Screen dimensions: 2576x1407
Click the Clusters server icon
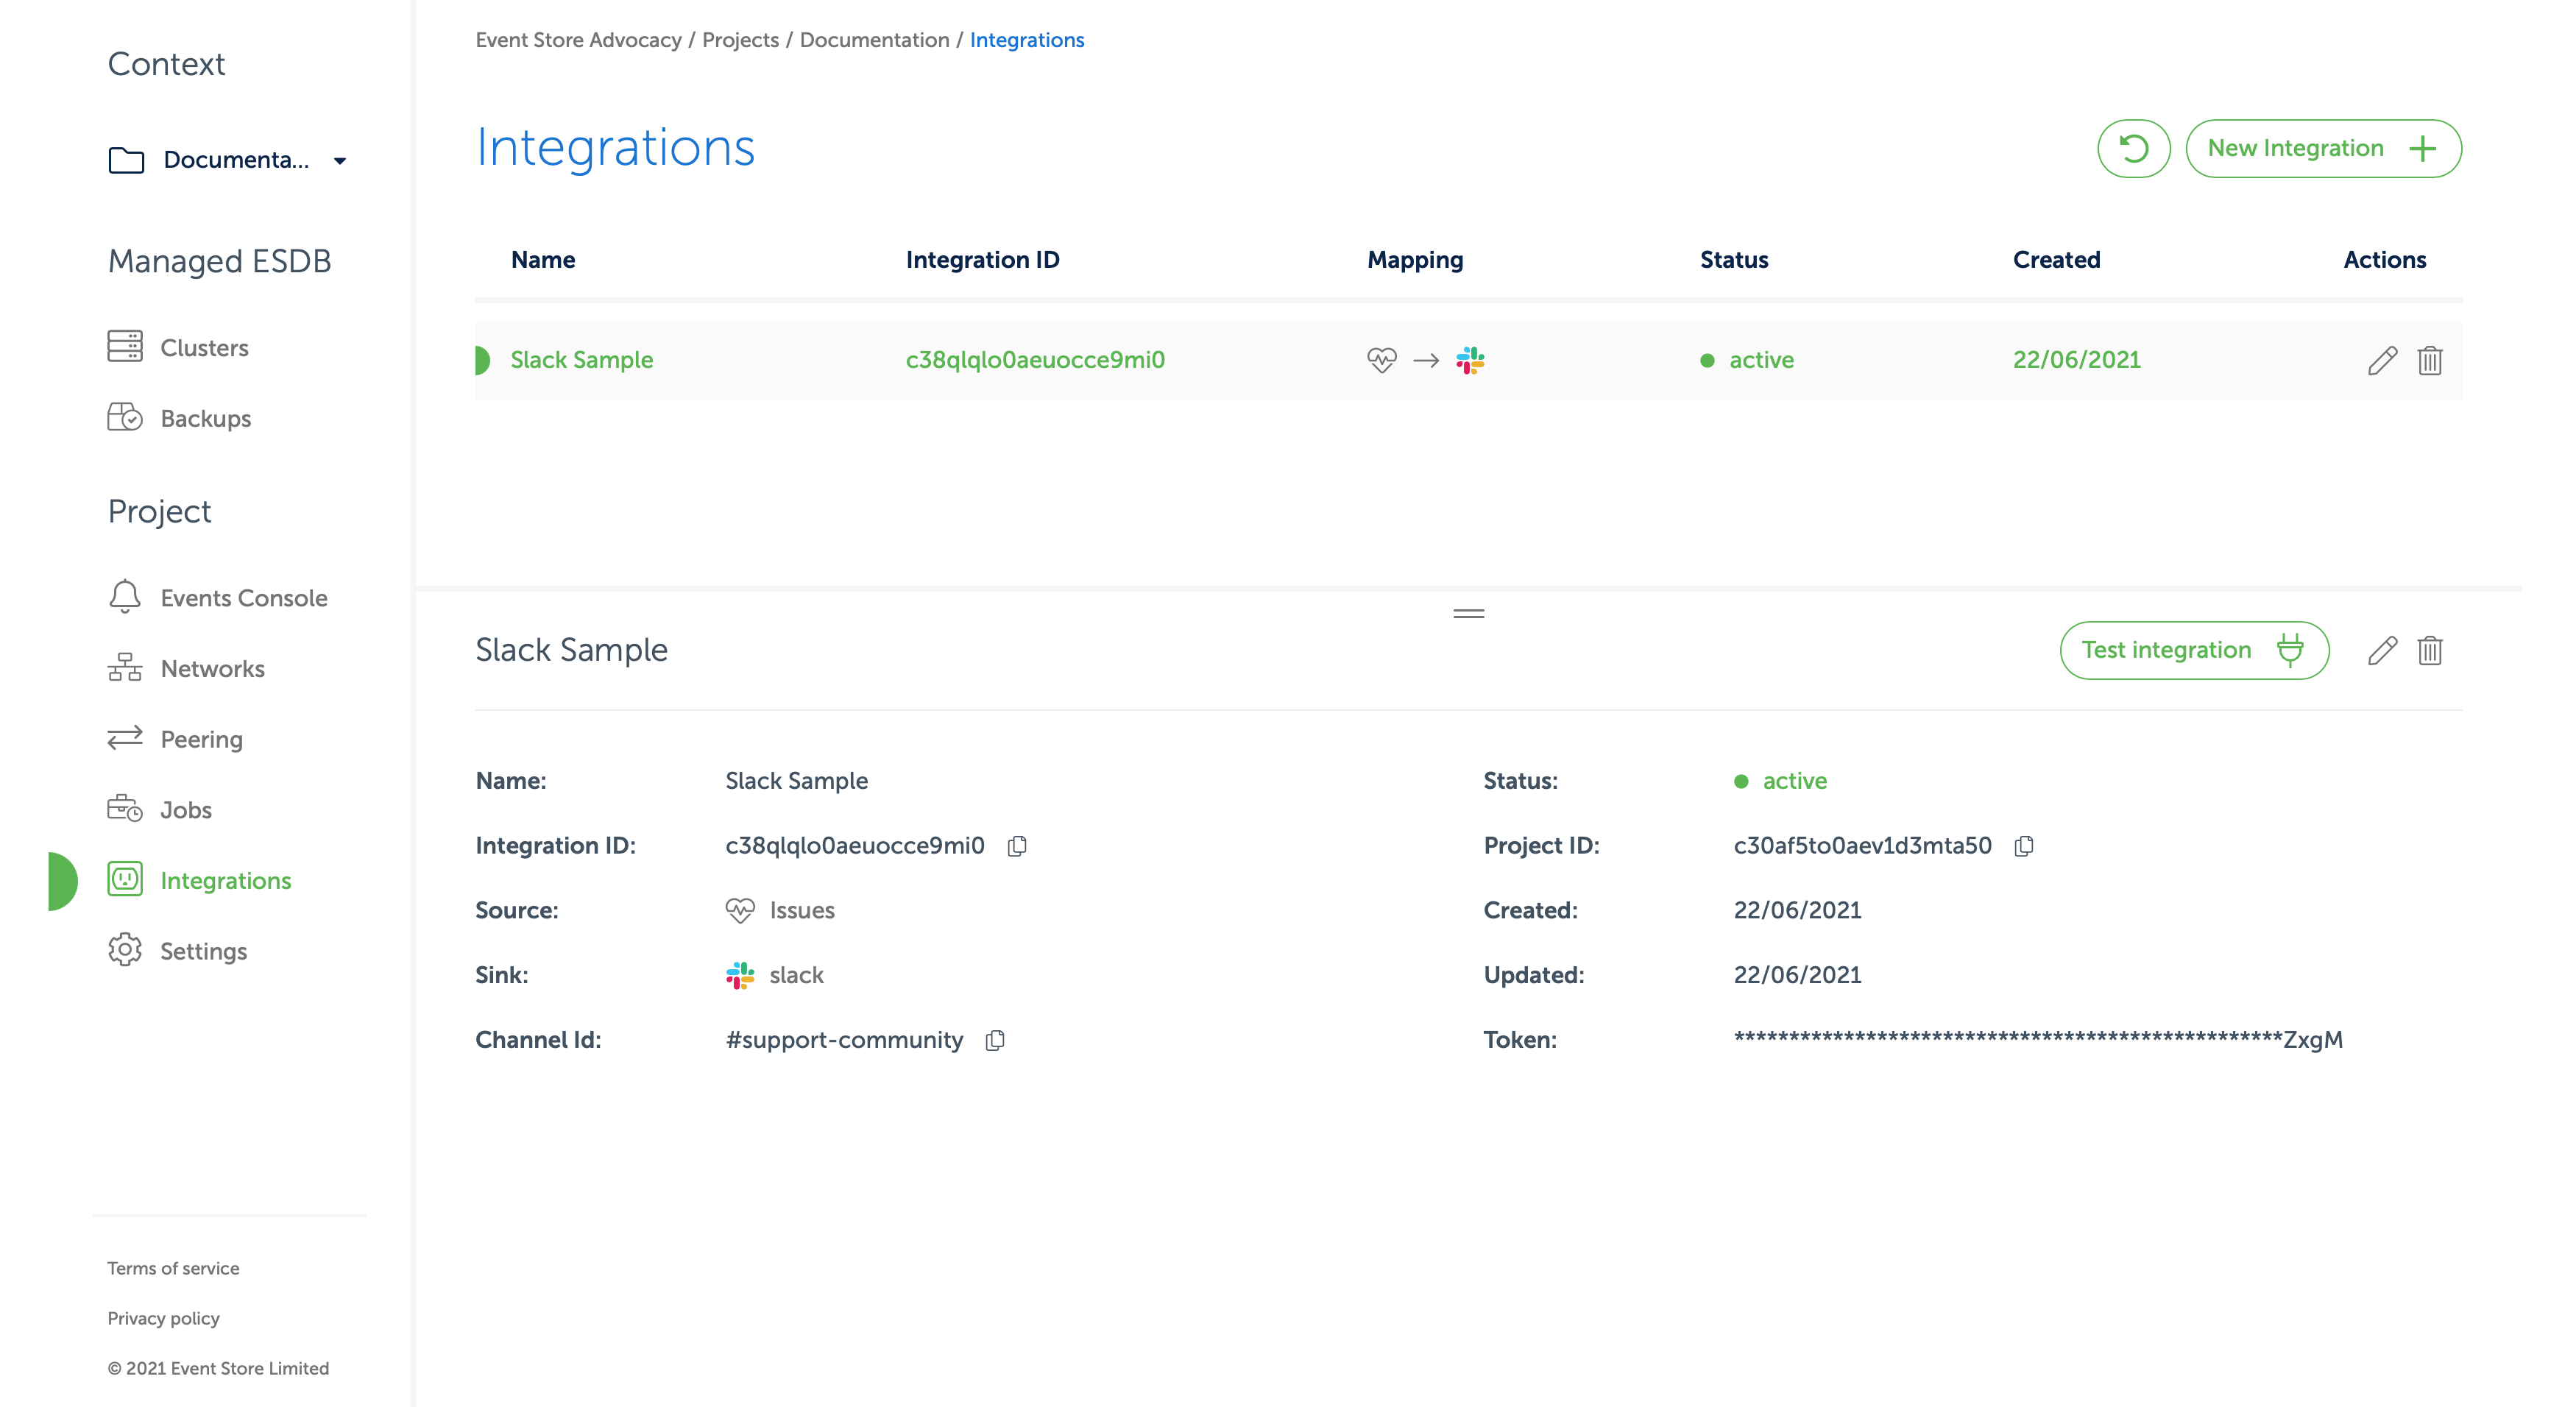pos(125,346)
